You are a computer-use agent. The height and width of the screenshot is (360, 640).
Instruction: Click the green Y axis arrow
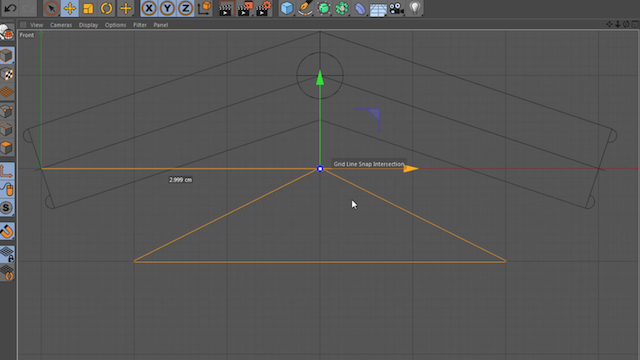click(x=320, y=78)
